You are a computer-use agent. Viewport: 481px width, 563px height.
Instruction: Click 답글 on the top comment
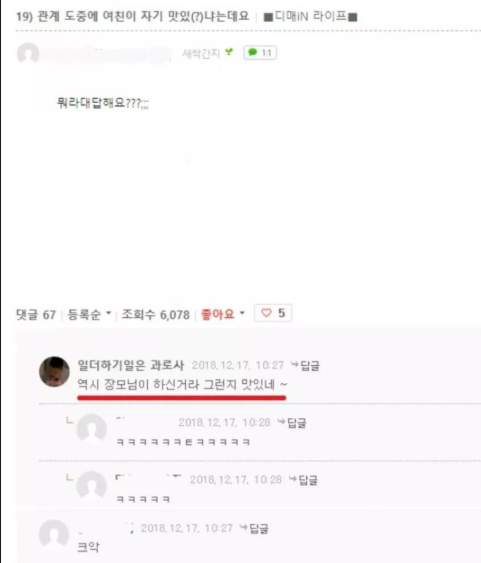tap(305, 366)
